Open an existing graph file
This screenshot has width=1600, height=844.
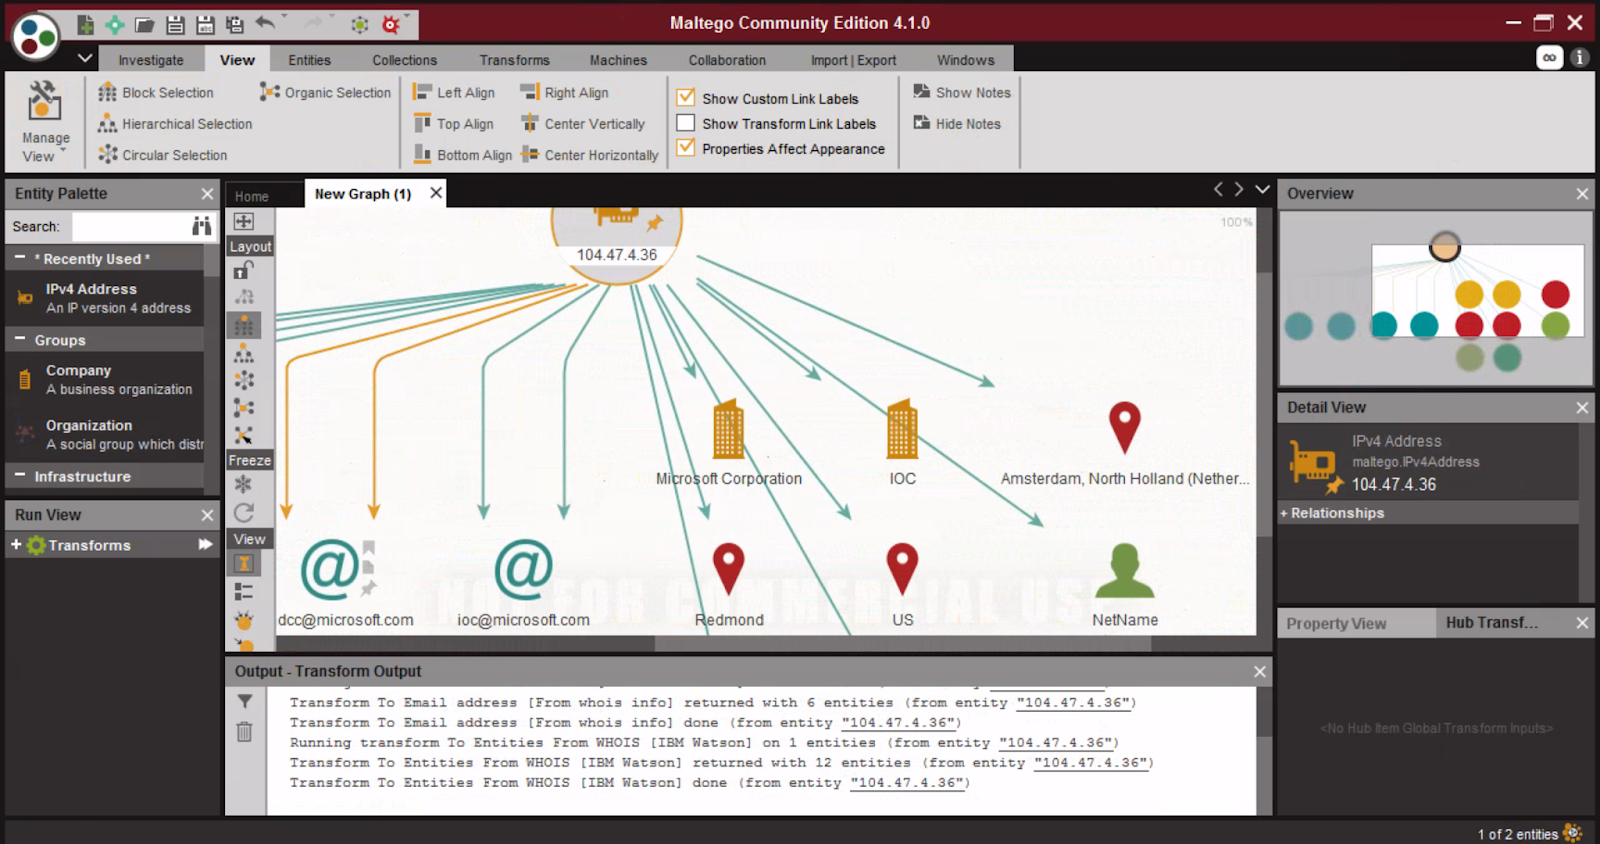tap(145, 24)
